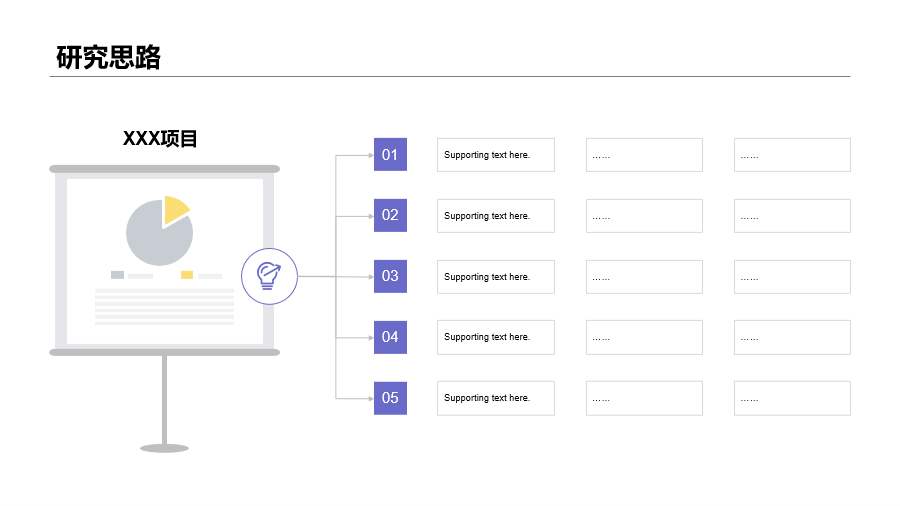The height and width of the screenshot is (506, 900).
Task: Click Supporting text box beside 01
Action: tap(495, 155)
